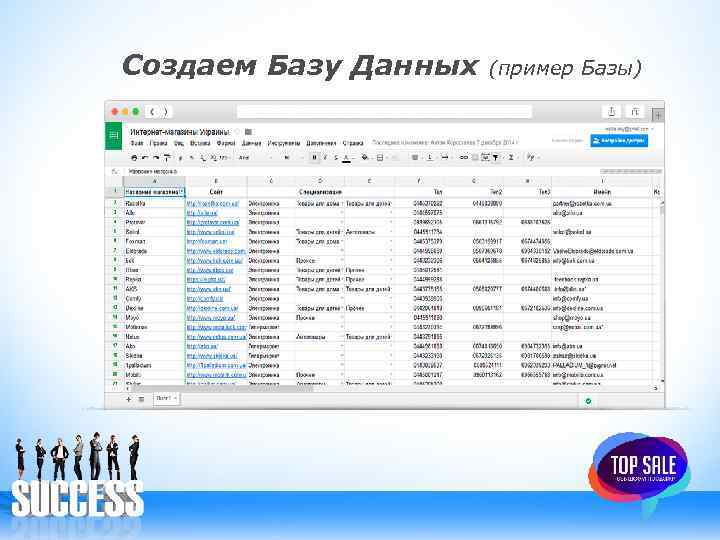This screenshot has width=720, height=540.
Task: Open the Google Sheets home icon
Action: coord(113,136)
